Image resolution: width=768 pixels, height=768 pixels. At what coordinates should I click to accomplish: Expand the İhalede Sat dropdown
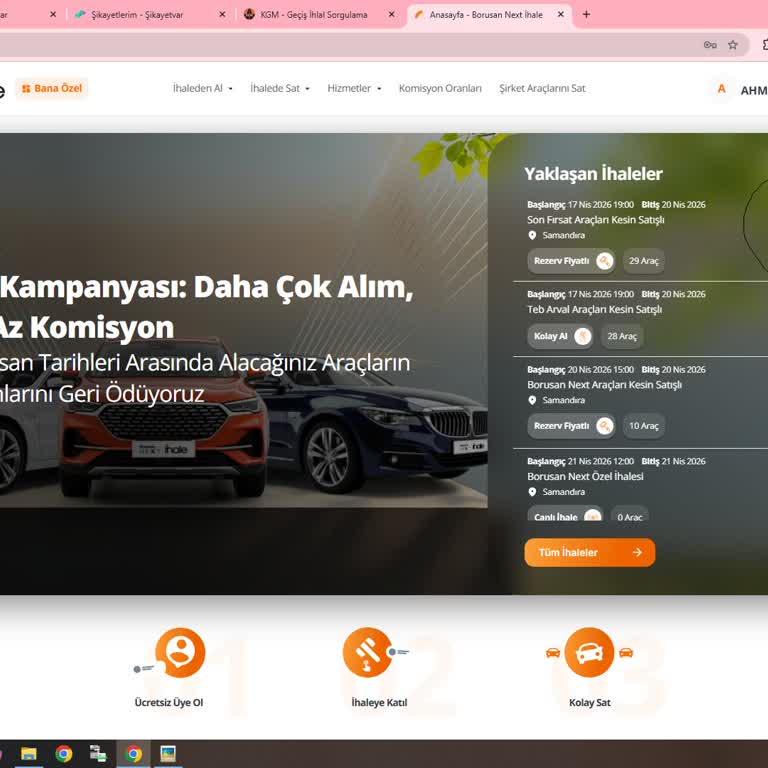pos(280,89)
